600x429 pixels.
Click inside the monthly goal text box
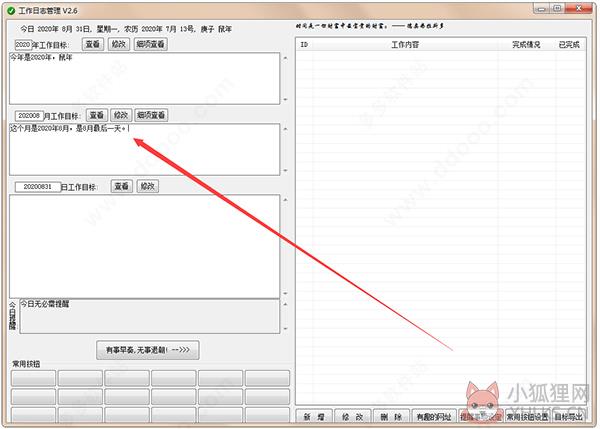[x=145, y=150]
